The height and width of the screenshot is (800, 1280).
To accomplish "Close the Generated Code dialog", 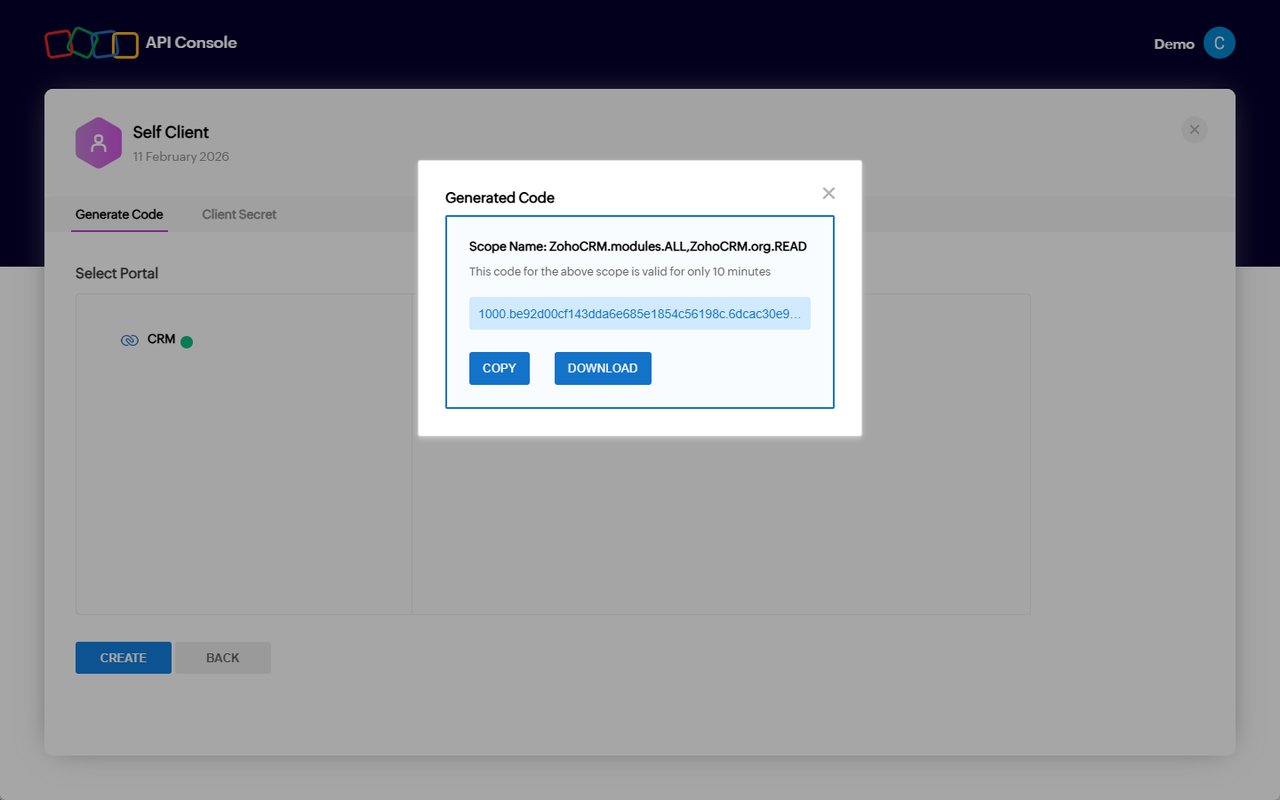I will (828, 194).
